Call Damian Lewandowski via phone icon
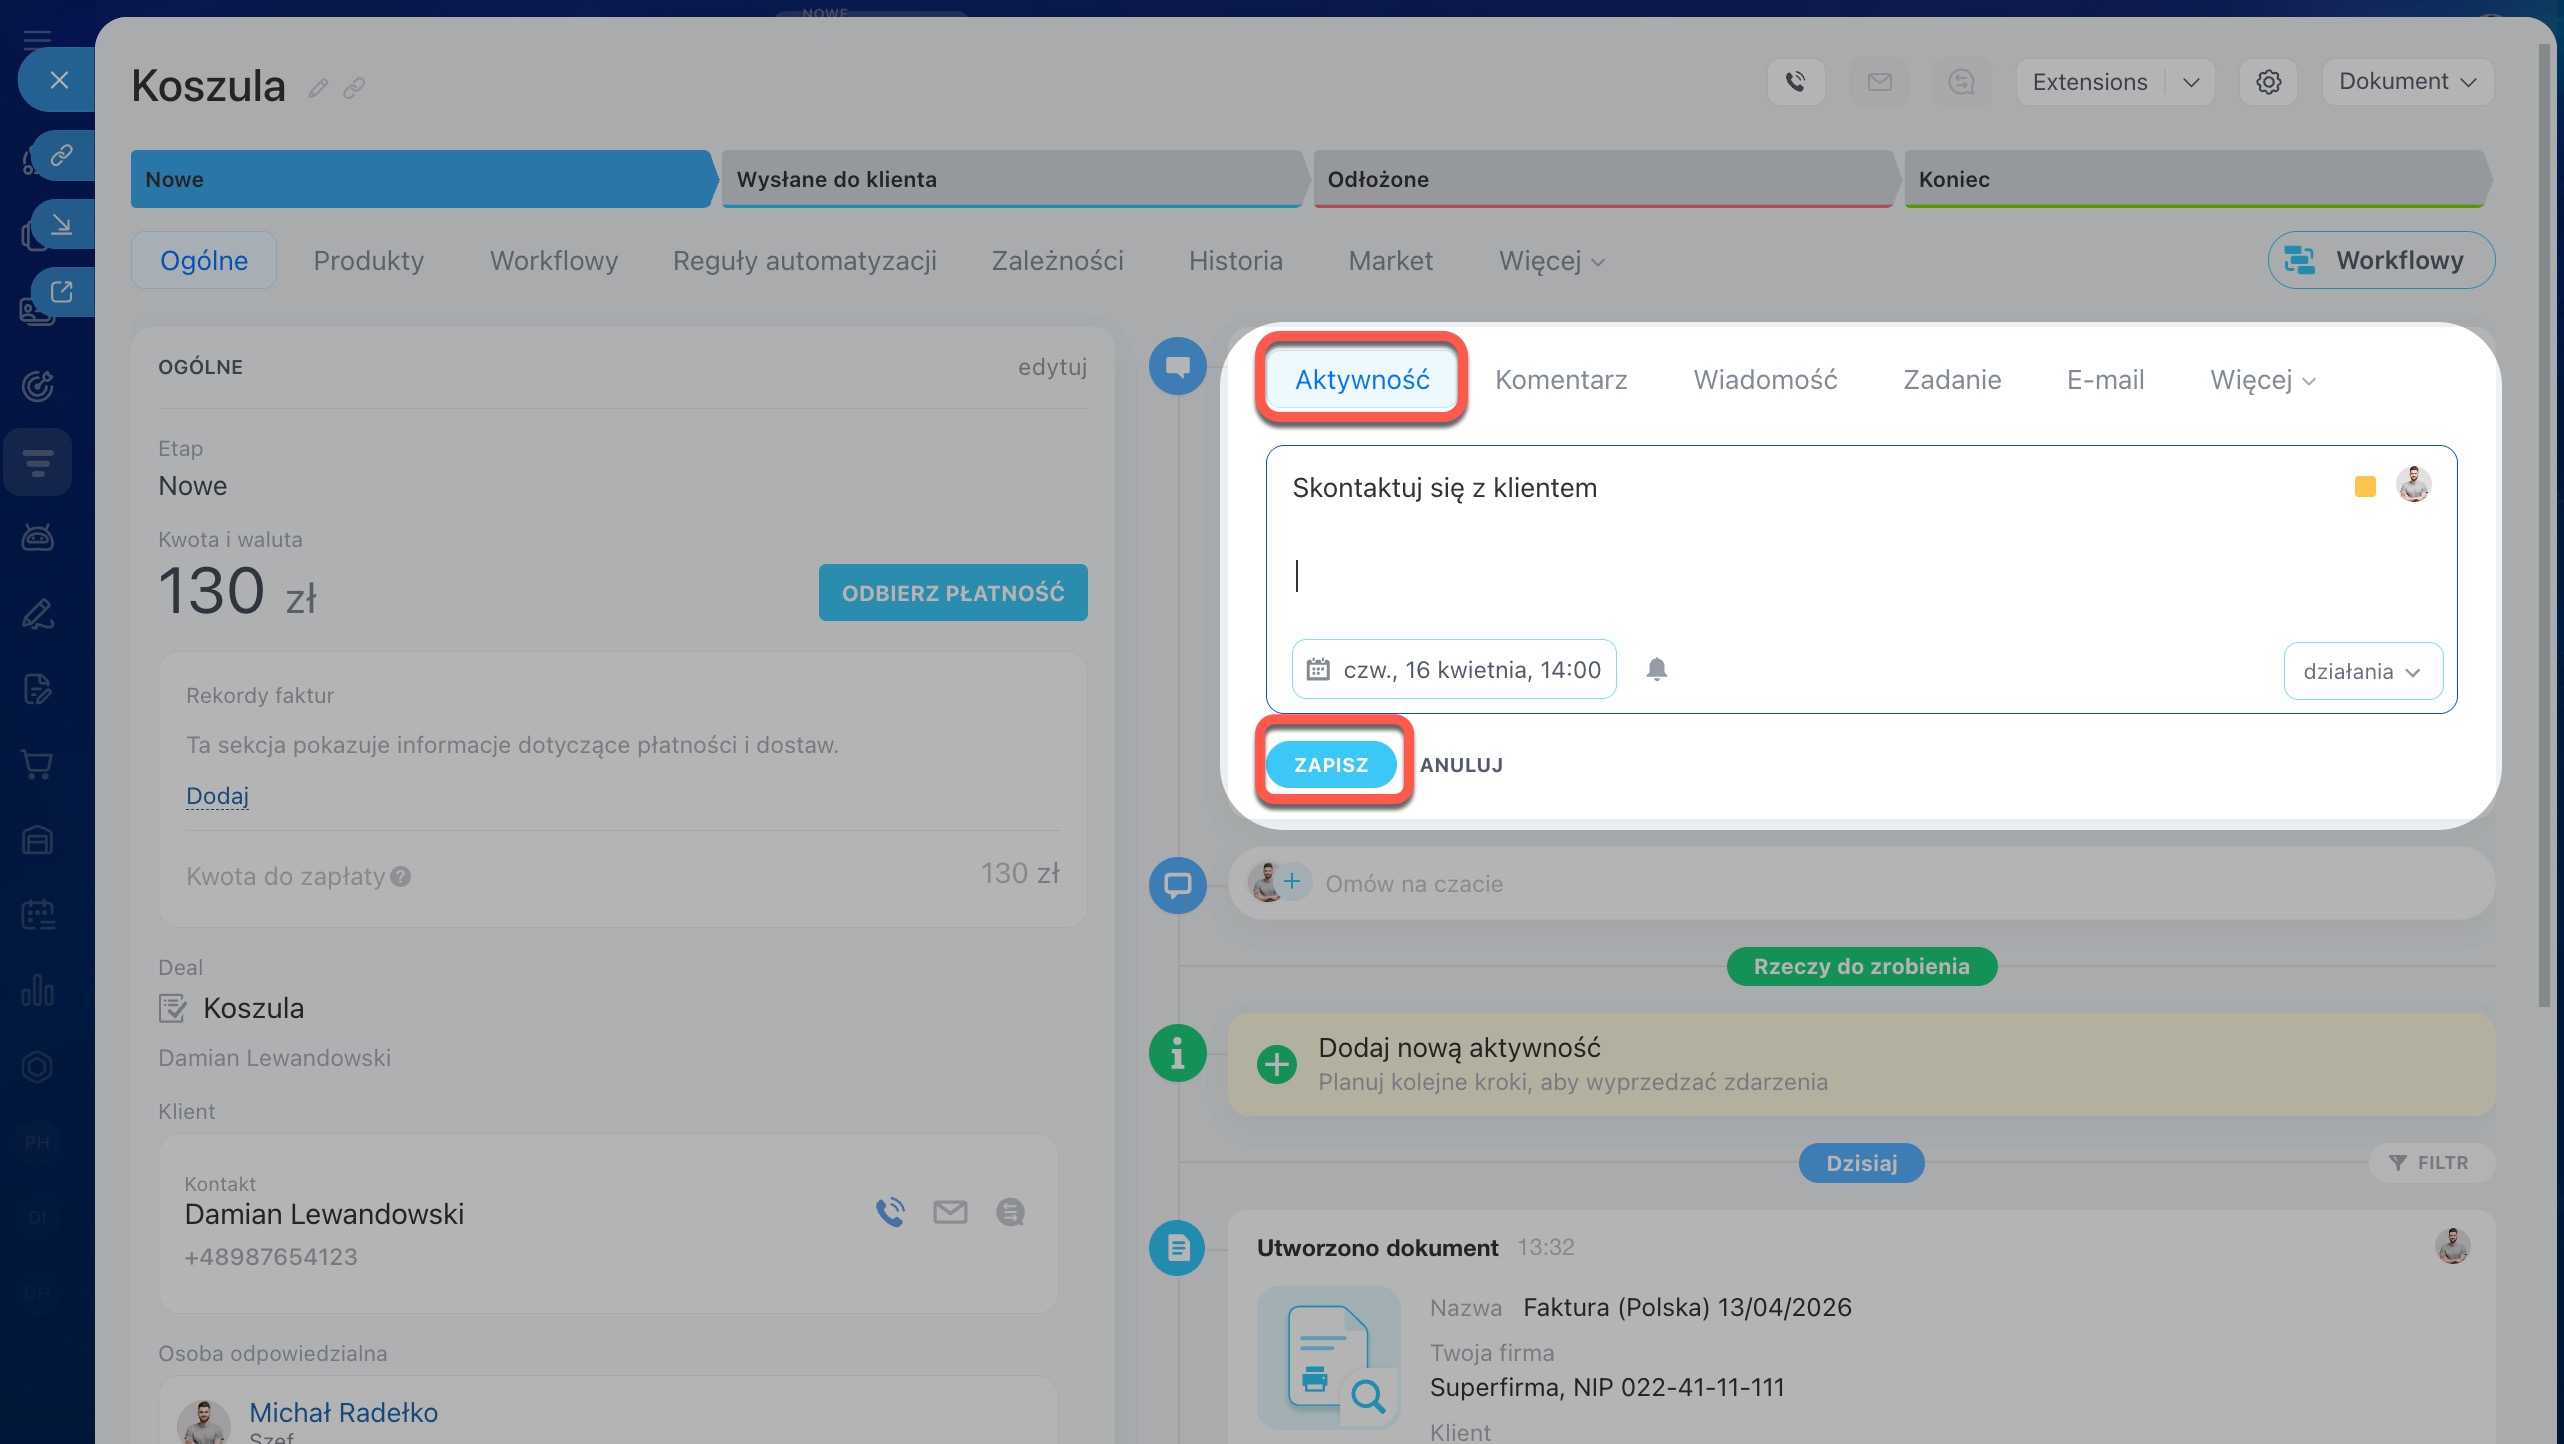2564x1444 pixels. tap(890, 1212)
